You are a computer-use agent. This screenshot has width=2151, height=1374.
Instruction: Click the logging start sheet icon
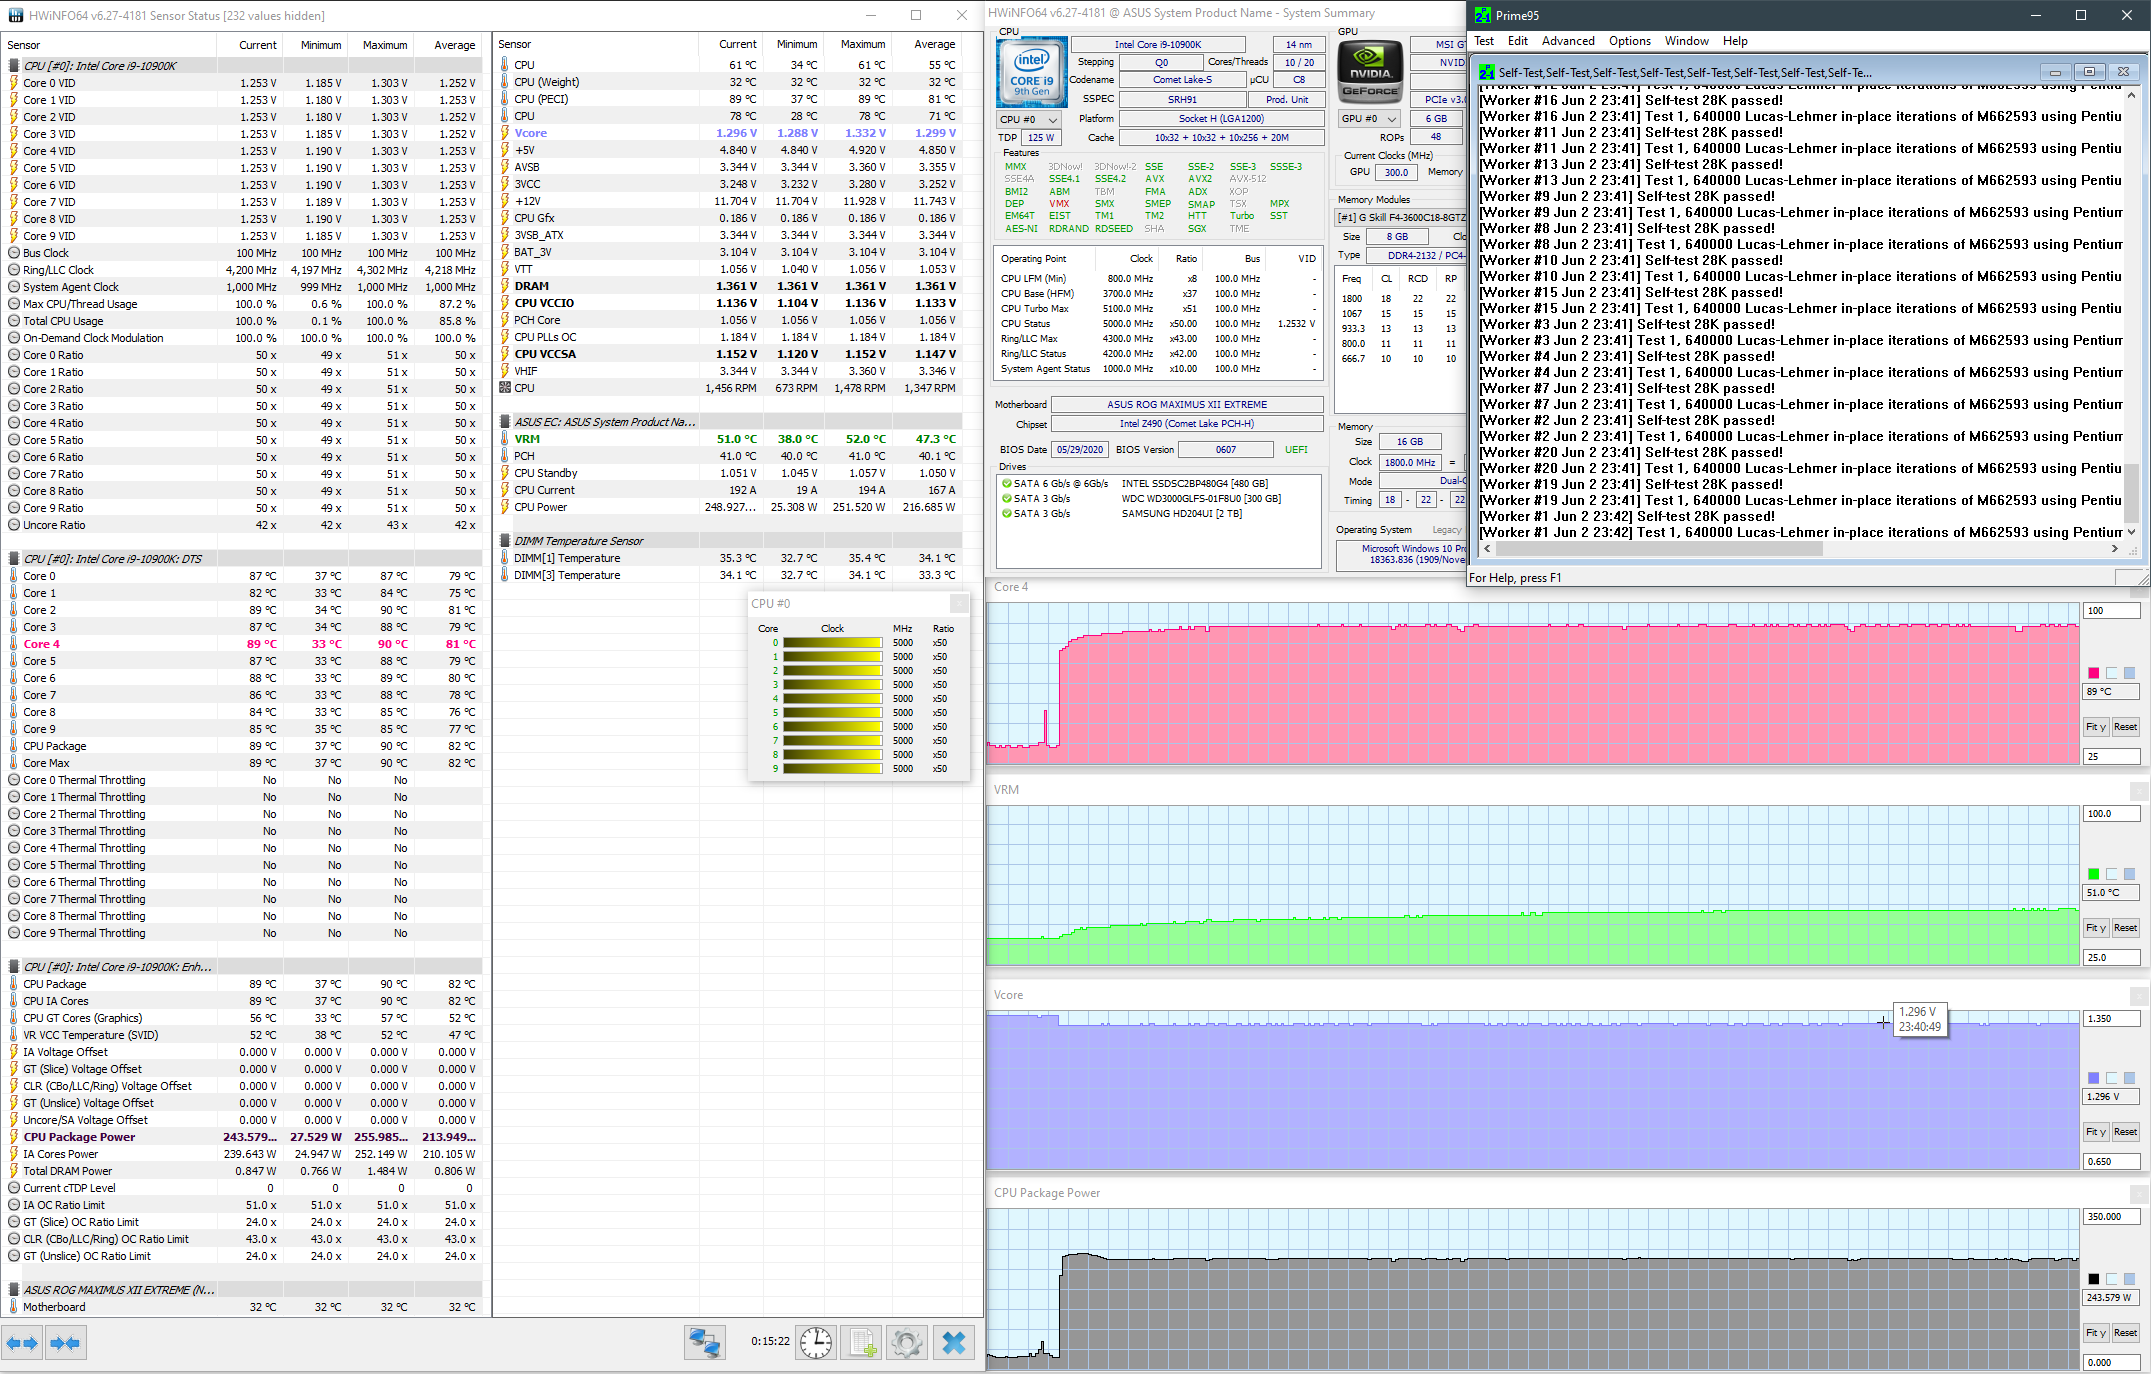pos(862,1343)
